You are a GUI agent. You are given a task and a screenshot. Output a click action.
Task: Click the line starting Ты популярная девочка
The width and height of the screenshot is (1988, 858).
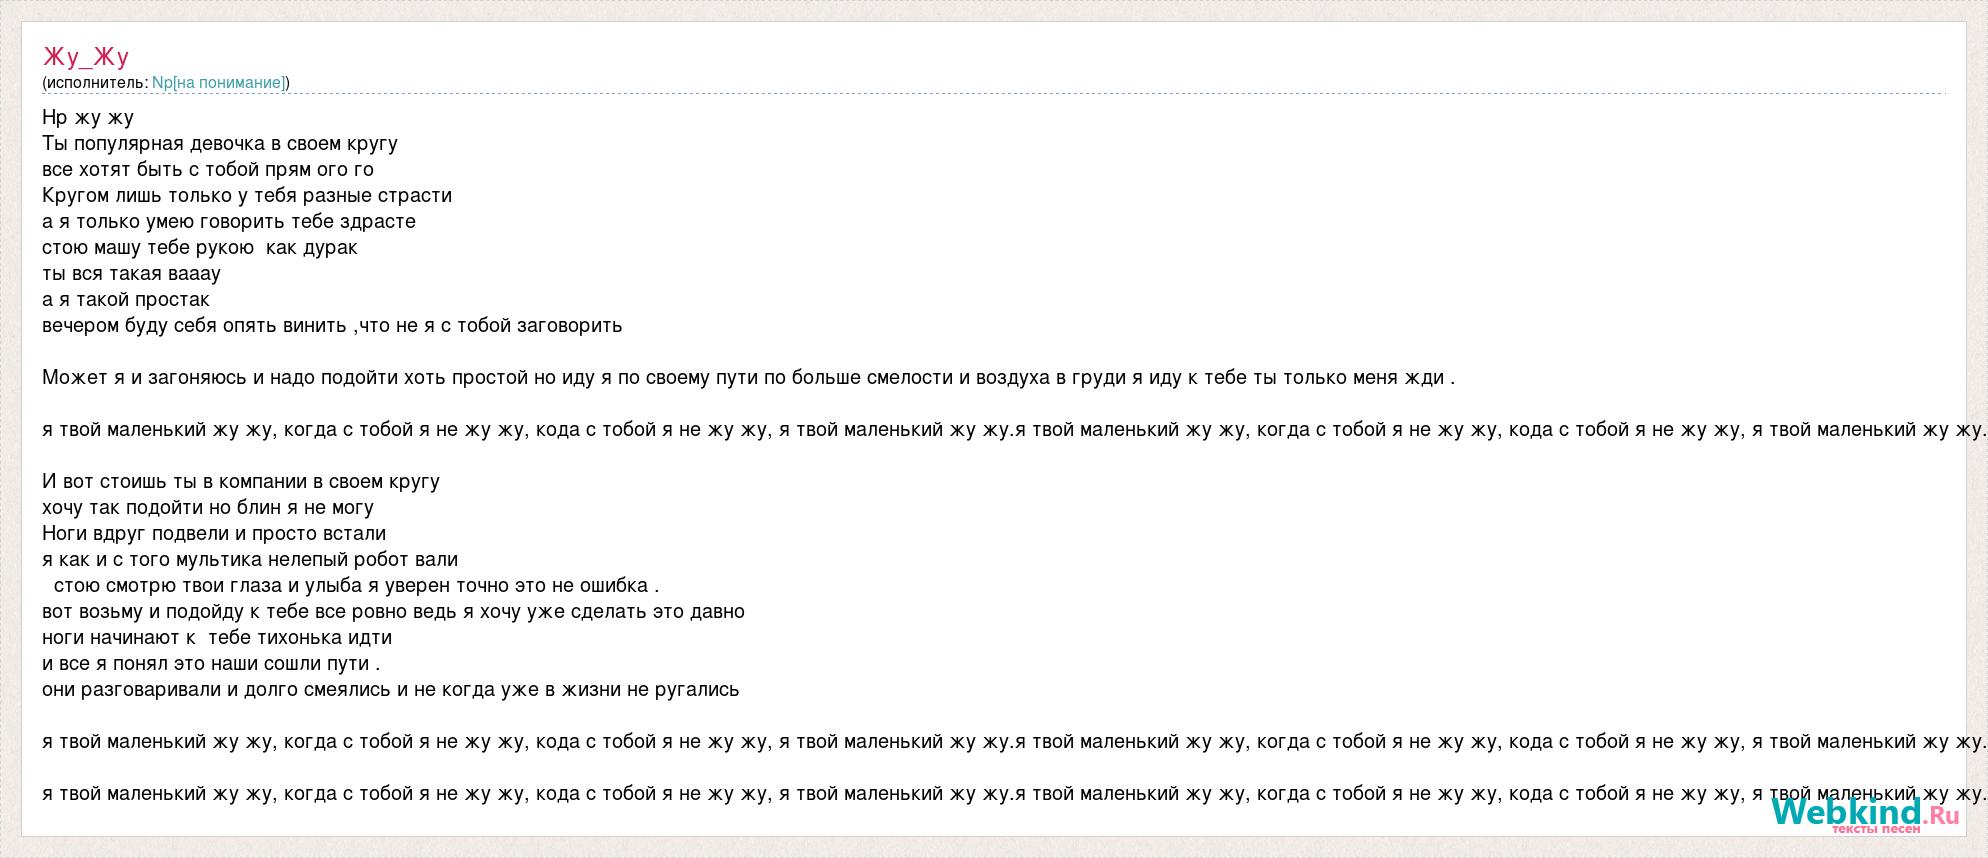point(220,144)
